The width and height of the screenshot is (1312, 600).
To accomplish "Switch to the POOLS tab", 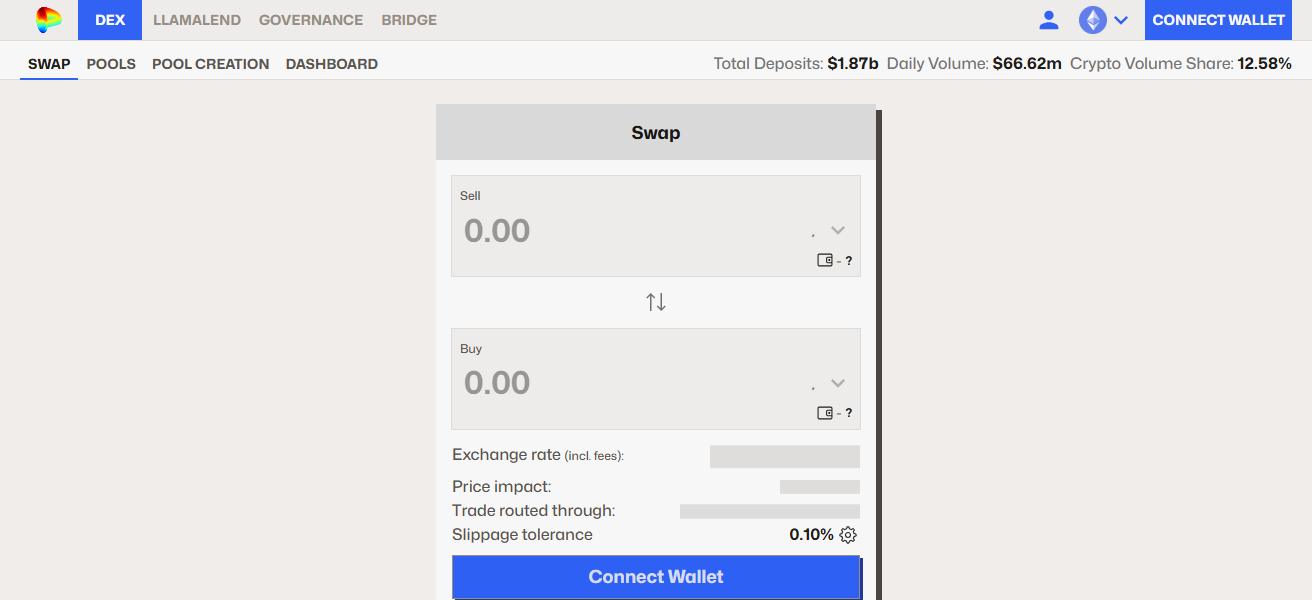I will (x=111, y=63).
